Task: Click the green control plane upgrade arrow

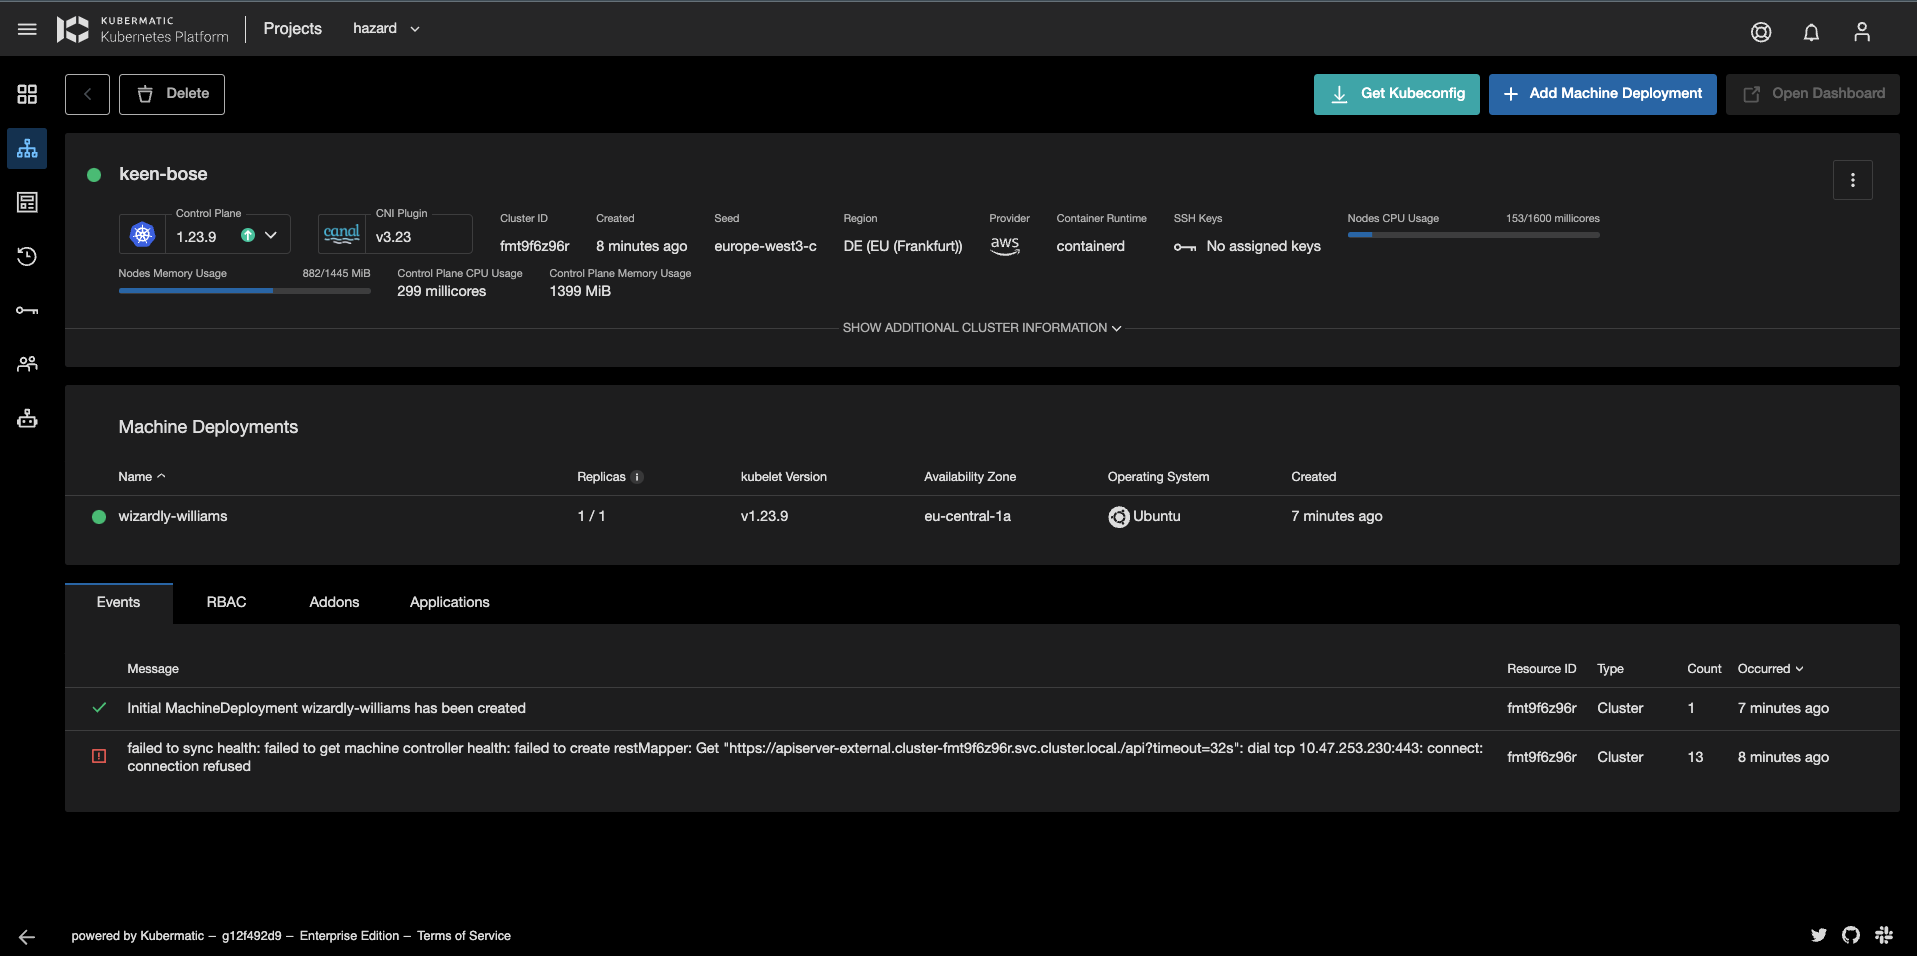Action: (x=246, y=235)
